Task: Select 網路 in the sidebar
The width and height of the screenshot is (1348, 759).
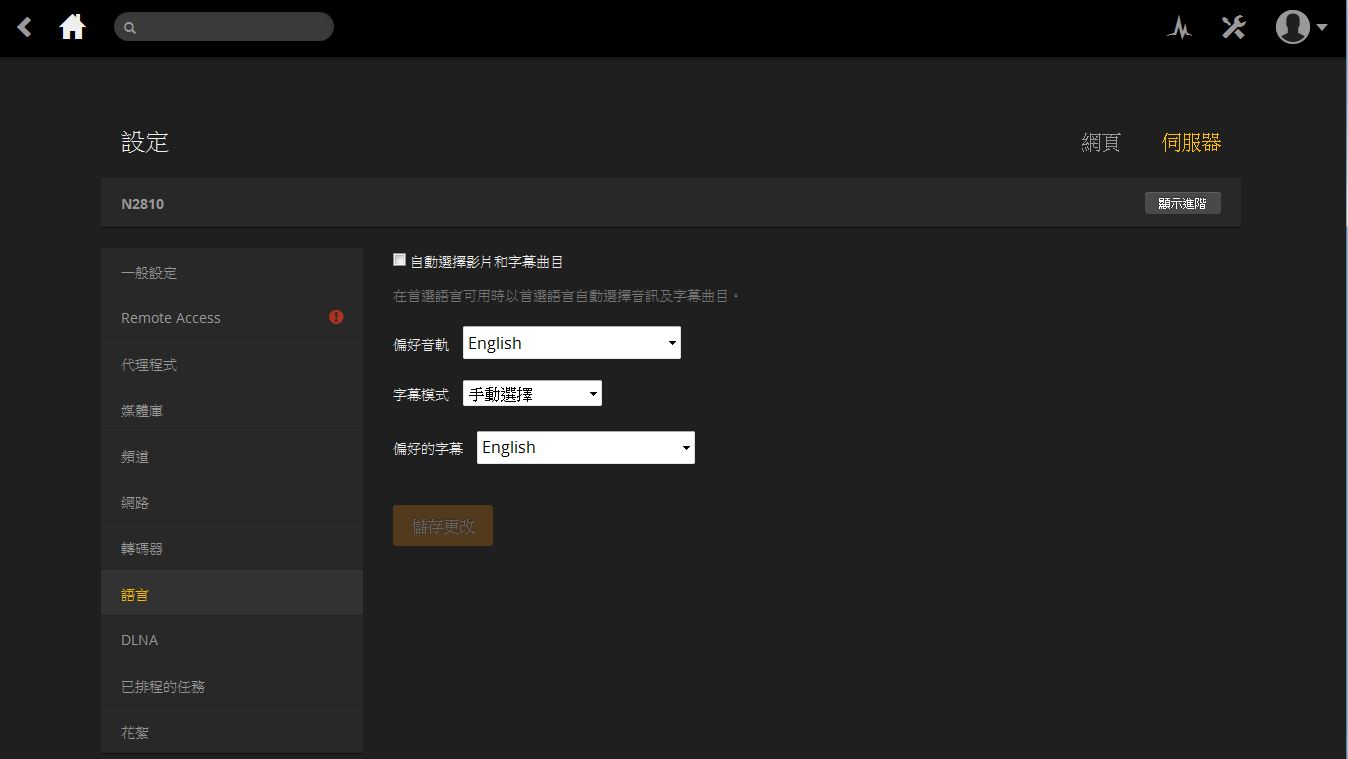Action: tap(232, 502)
